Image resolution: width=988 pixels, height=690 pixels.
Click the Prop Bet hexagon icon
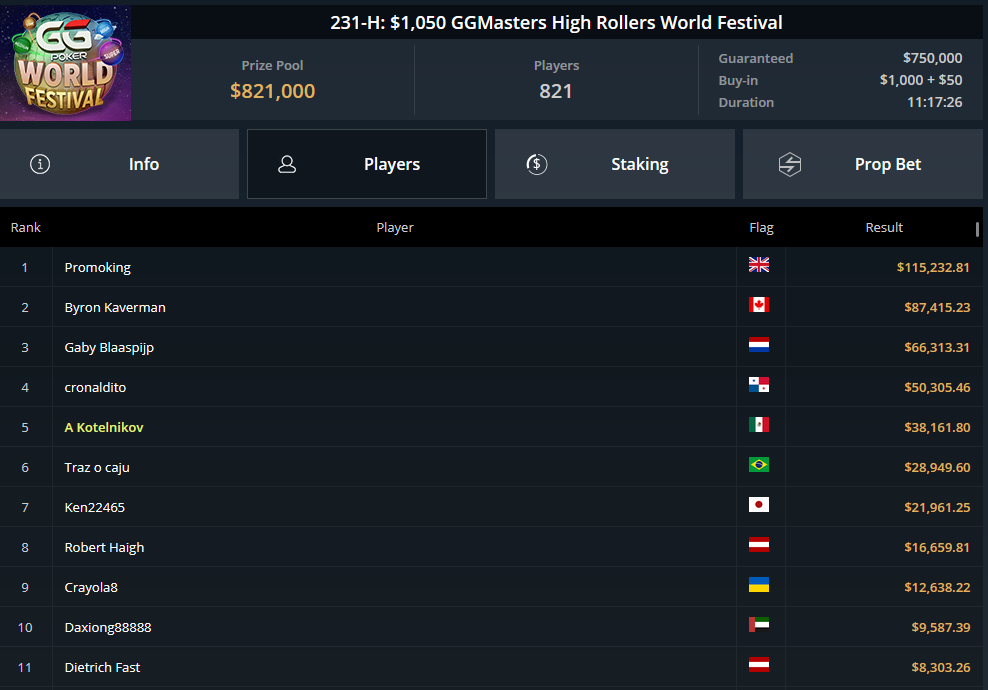(x=790, y=164)
